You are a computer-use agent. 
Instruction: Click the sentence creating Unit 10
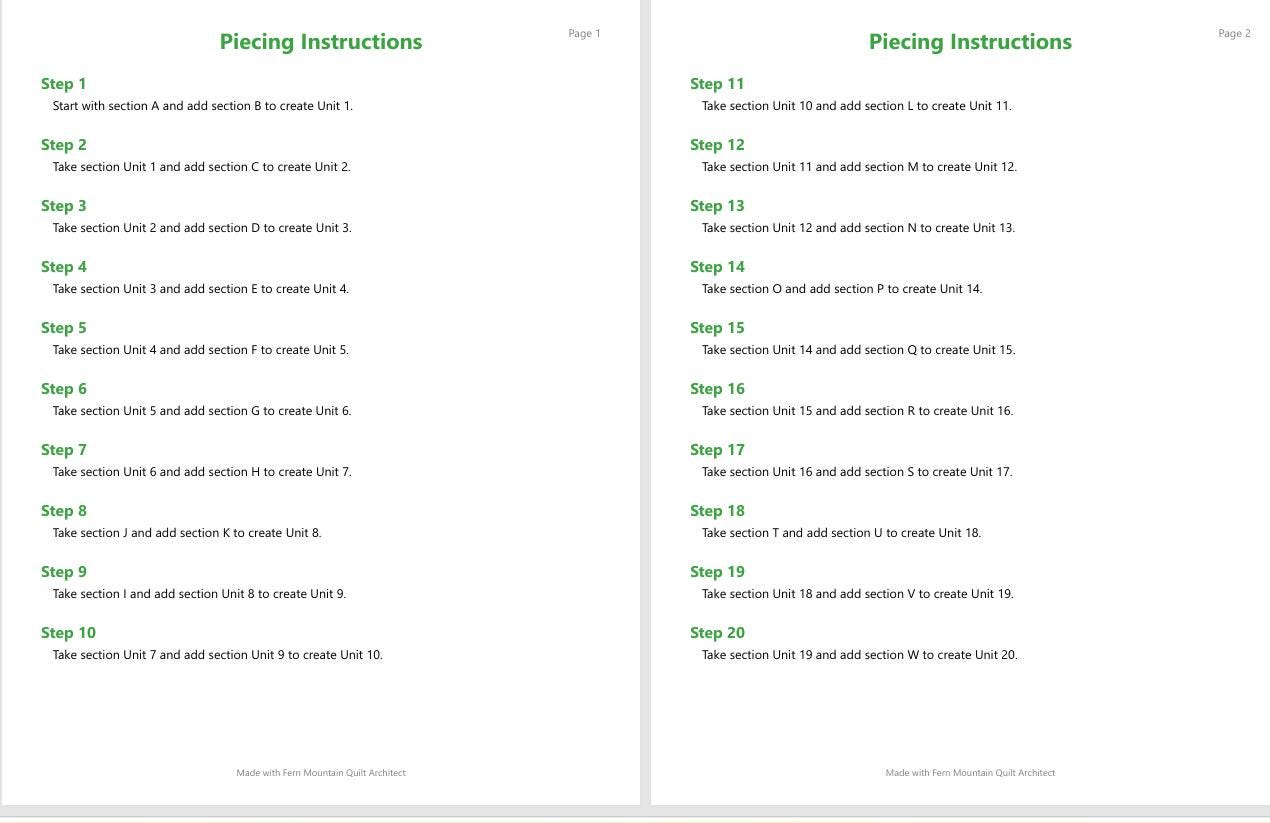pos(218,655)
